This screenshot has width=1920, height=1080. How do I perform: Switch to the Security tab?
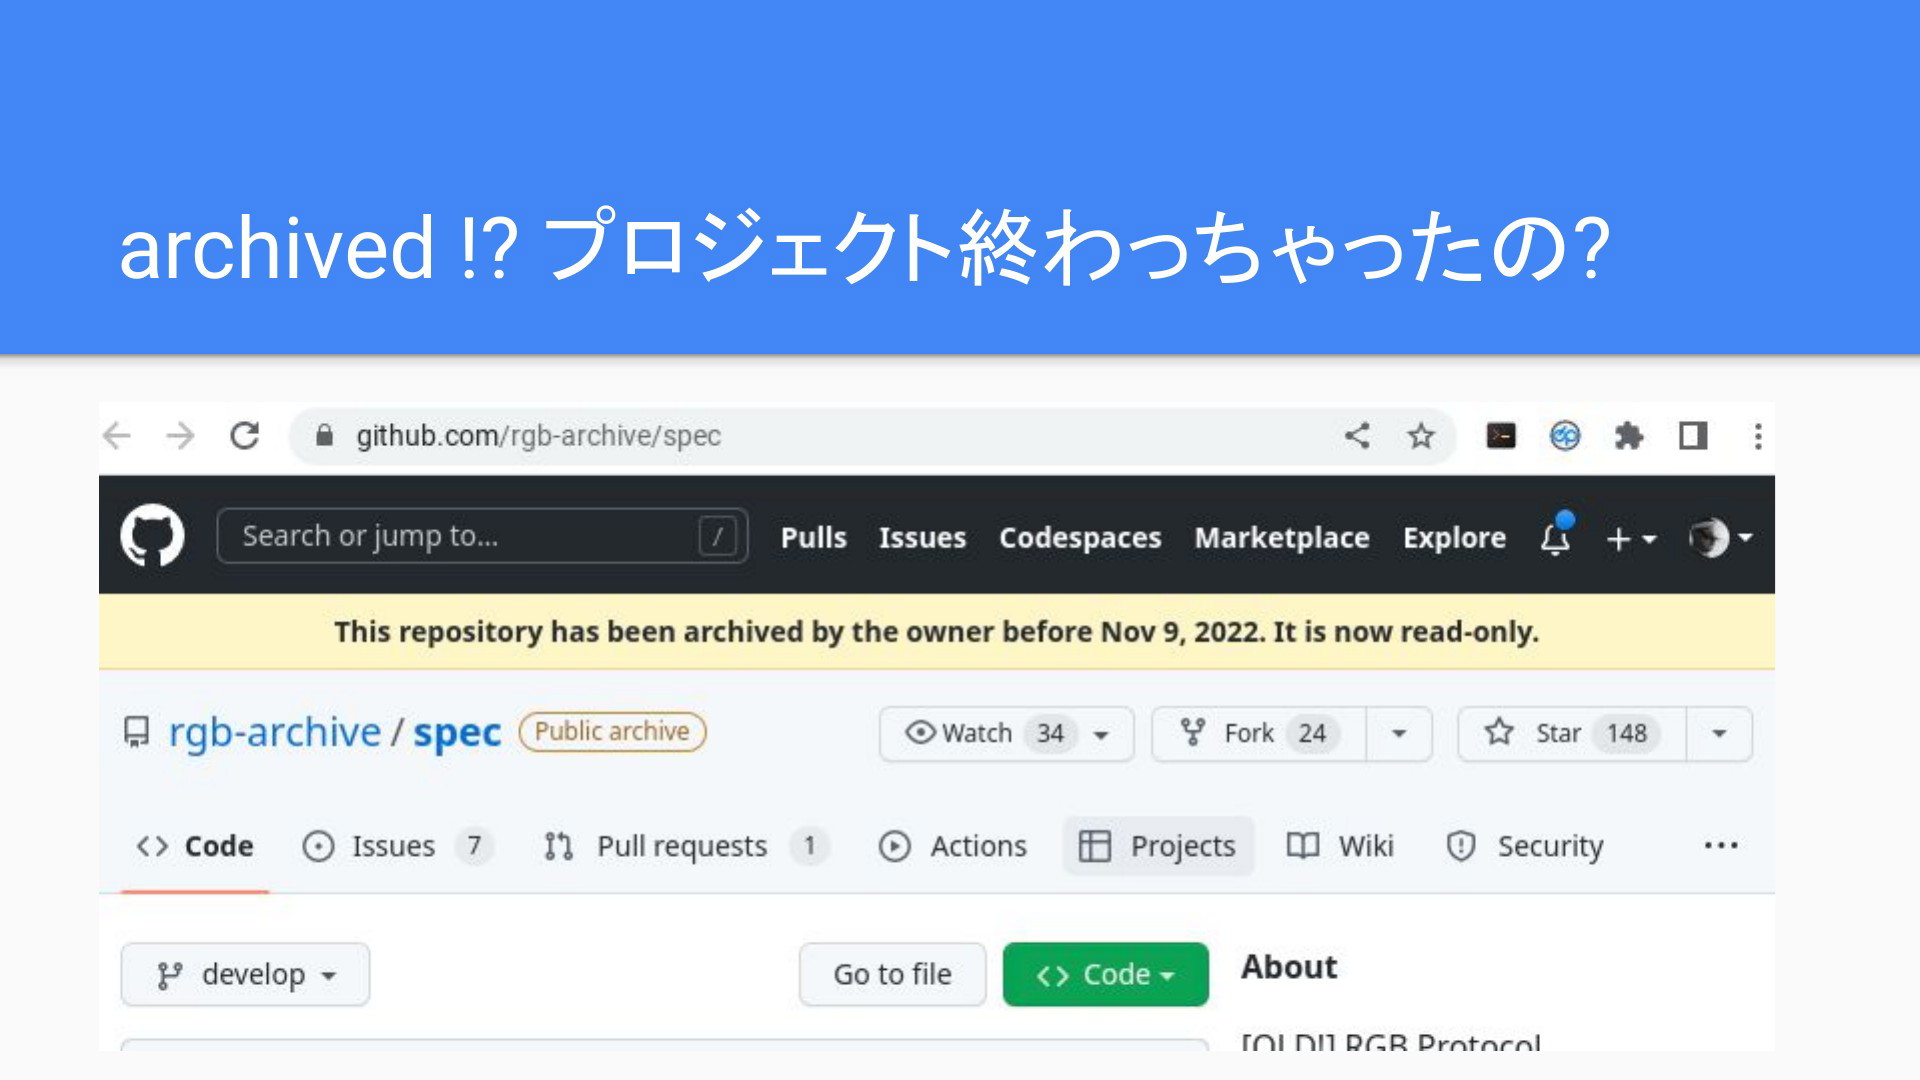pyautogui.click(x=1525, y=846)
